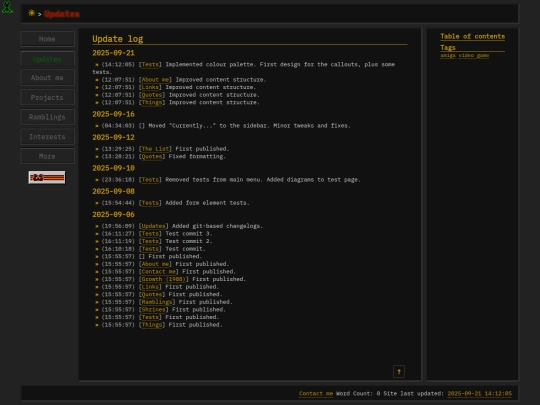Open the About me menu item

[47, 78]
